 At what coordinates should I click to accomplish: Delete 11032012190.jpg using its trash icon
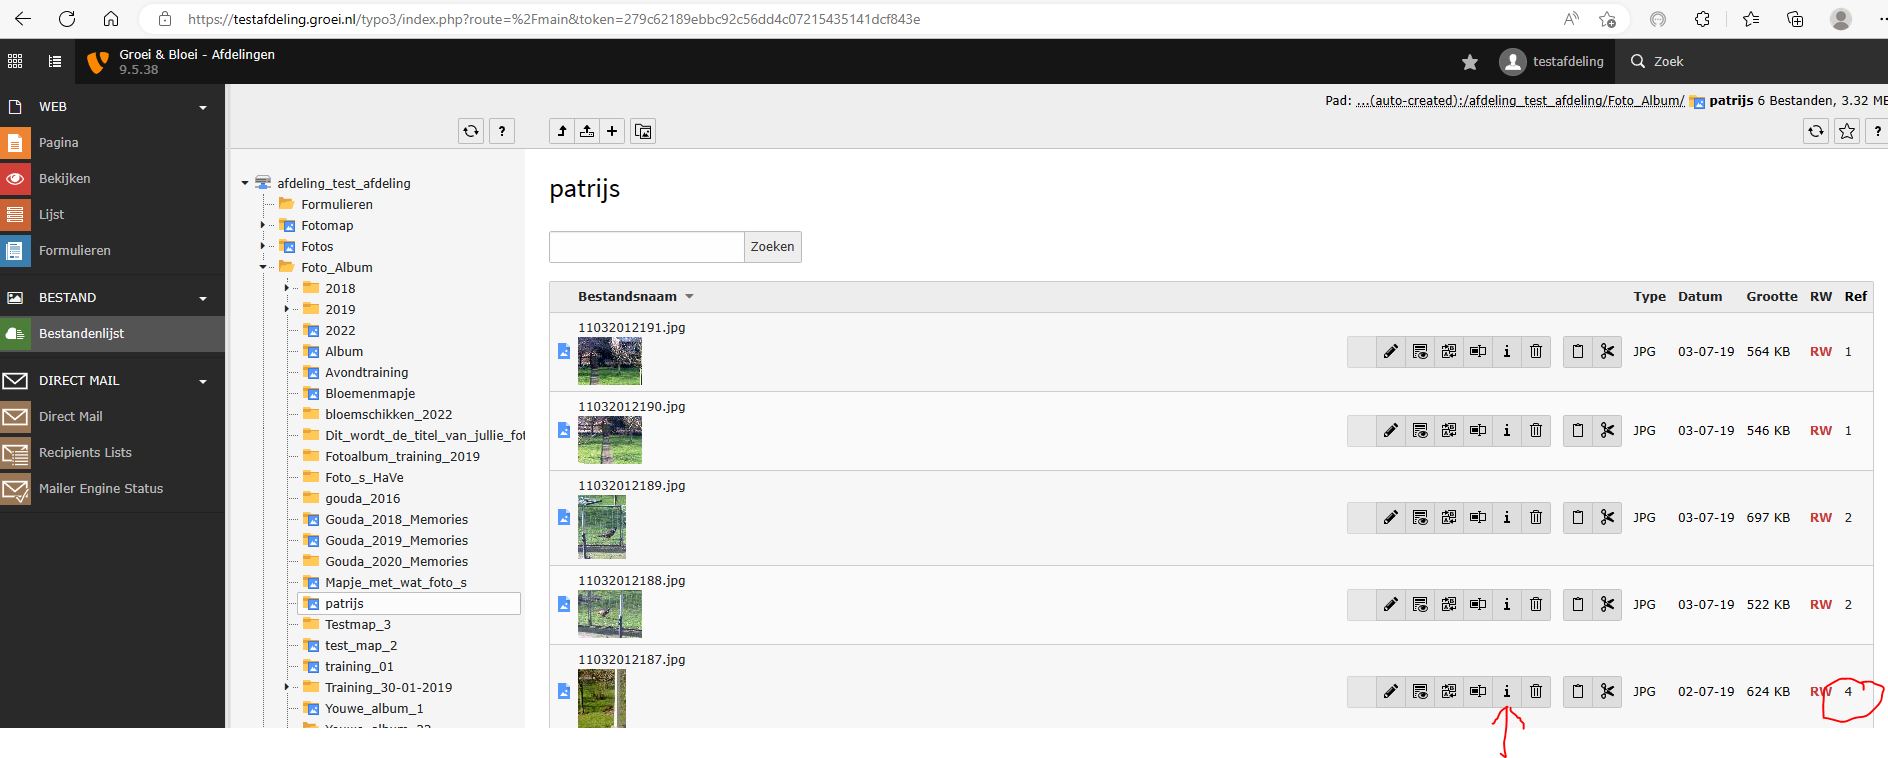(x=1536, y=431)
